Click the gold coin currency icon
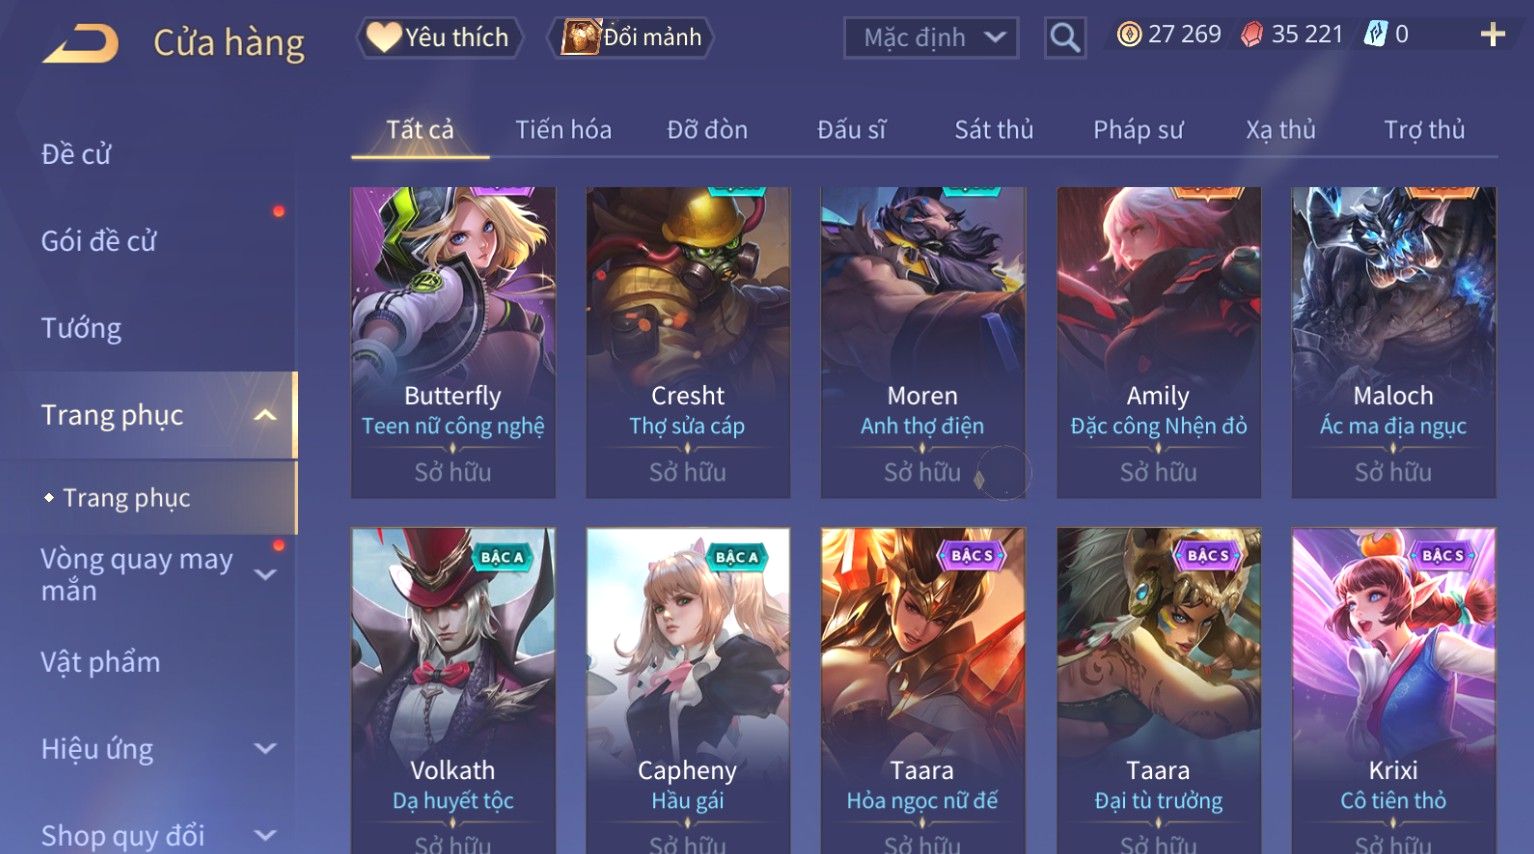The width and height of the screenshot is (1534, 854). tap(1129, 35)
